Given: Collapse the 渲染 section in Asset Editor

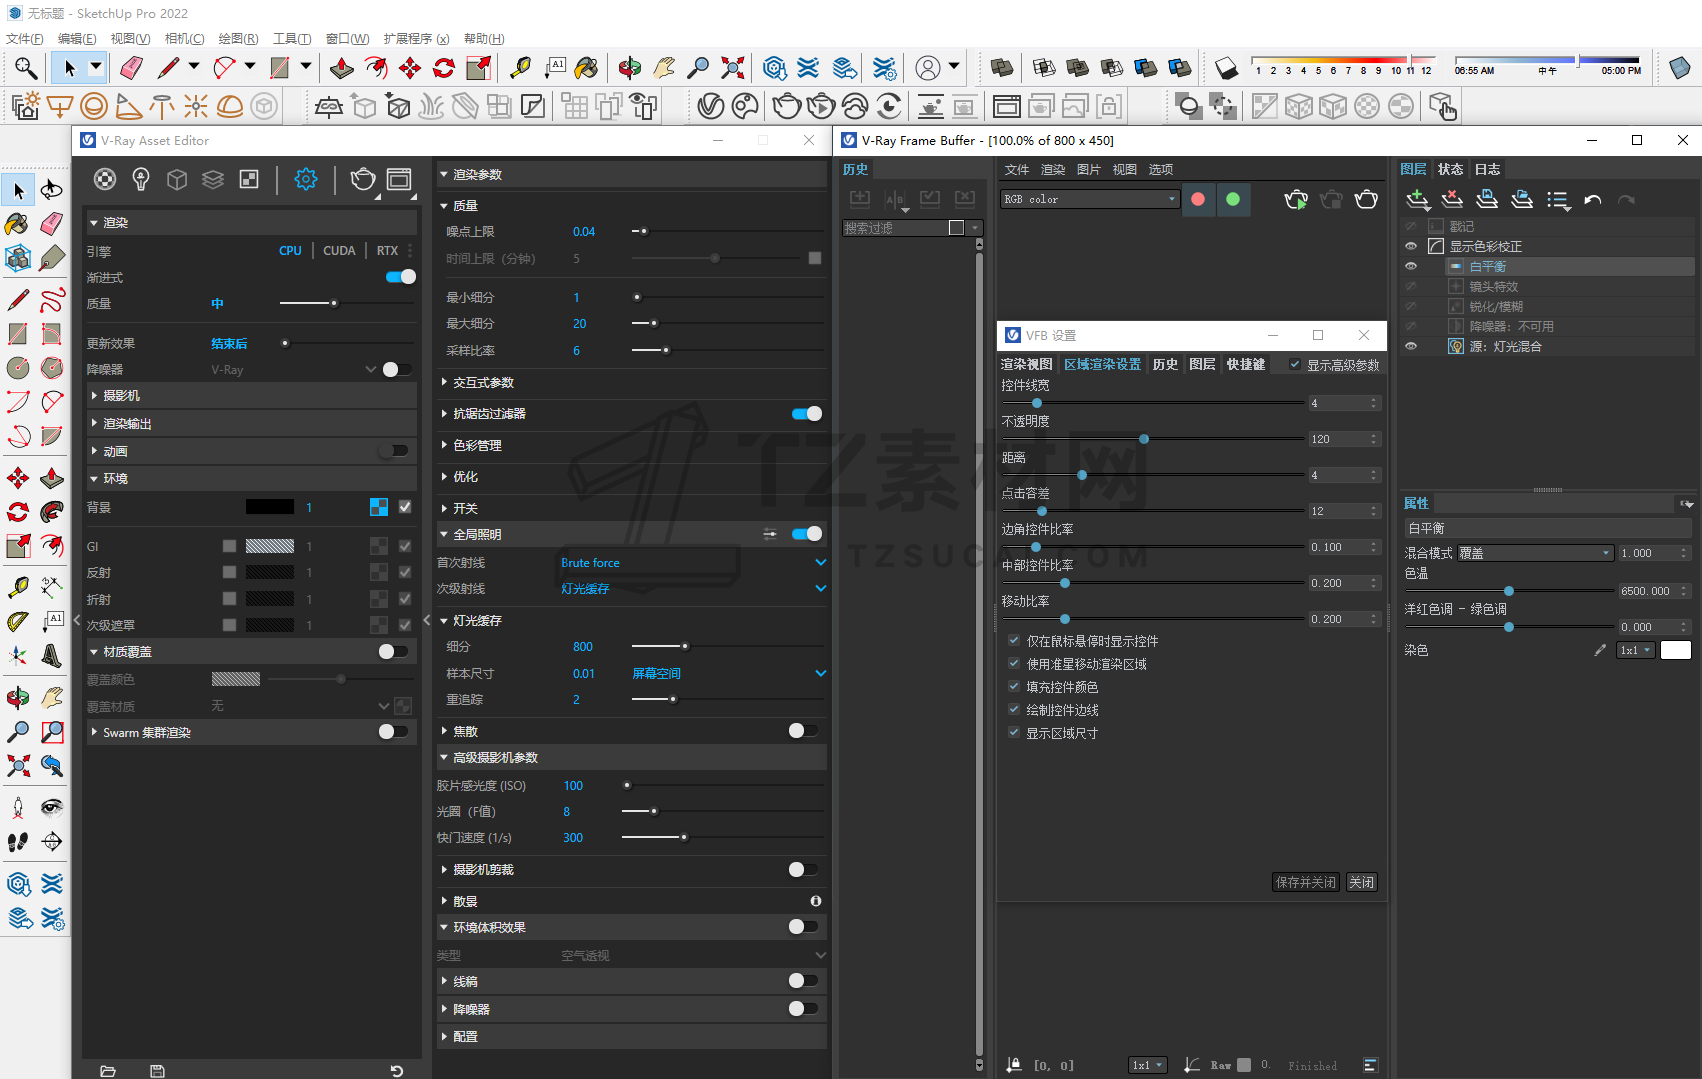Looking at the screenshot, I should click(x=94, y=223).
